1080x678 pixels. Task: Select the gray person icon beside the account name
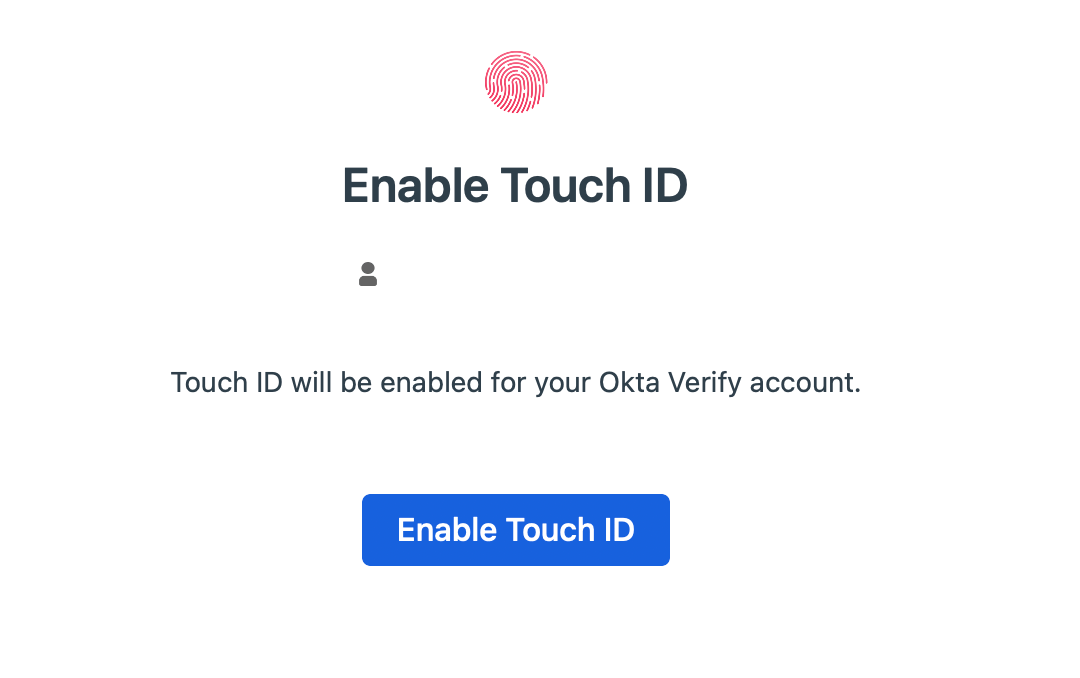pyautogui.click(x=368, y=275)
